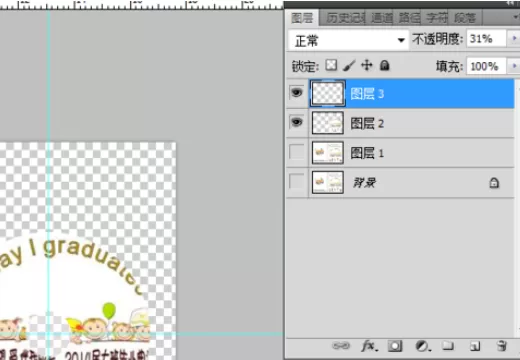Click link layers chain icon
This screenshot has width=520, height=360.
pyautogui.click(x=341, y=346)
